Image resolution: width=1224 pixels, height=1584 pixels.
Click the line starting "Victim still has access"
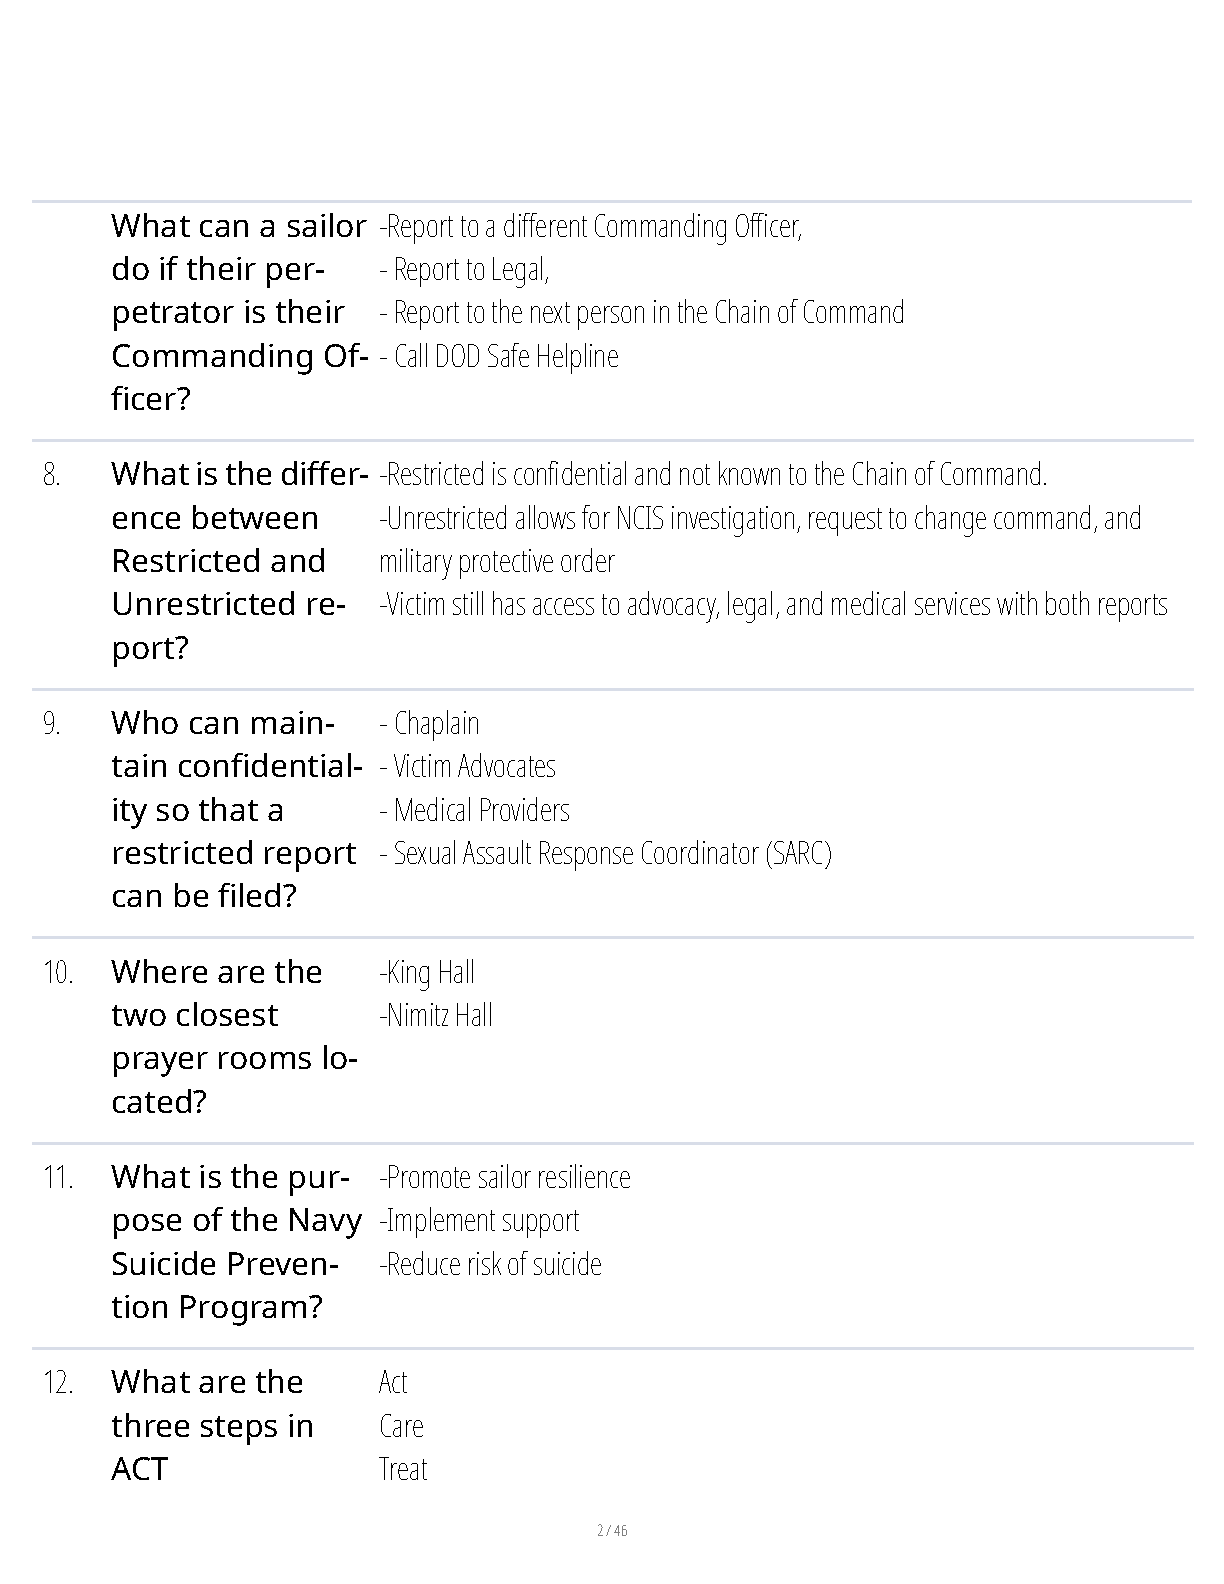(774, 605)
